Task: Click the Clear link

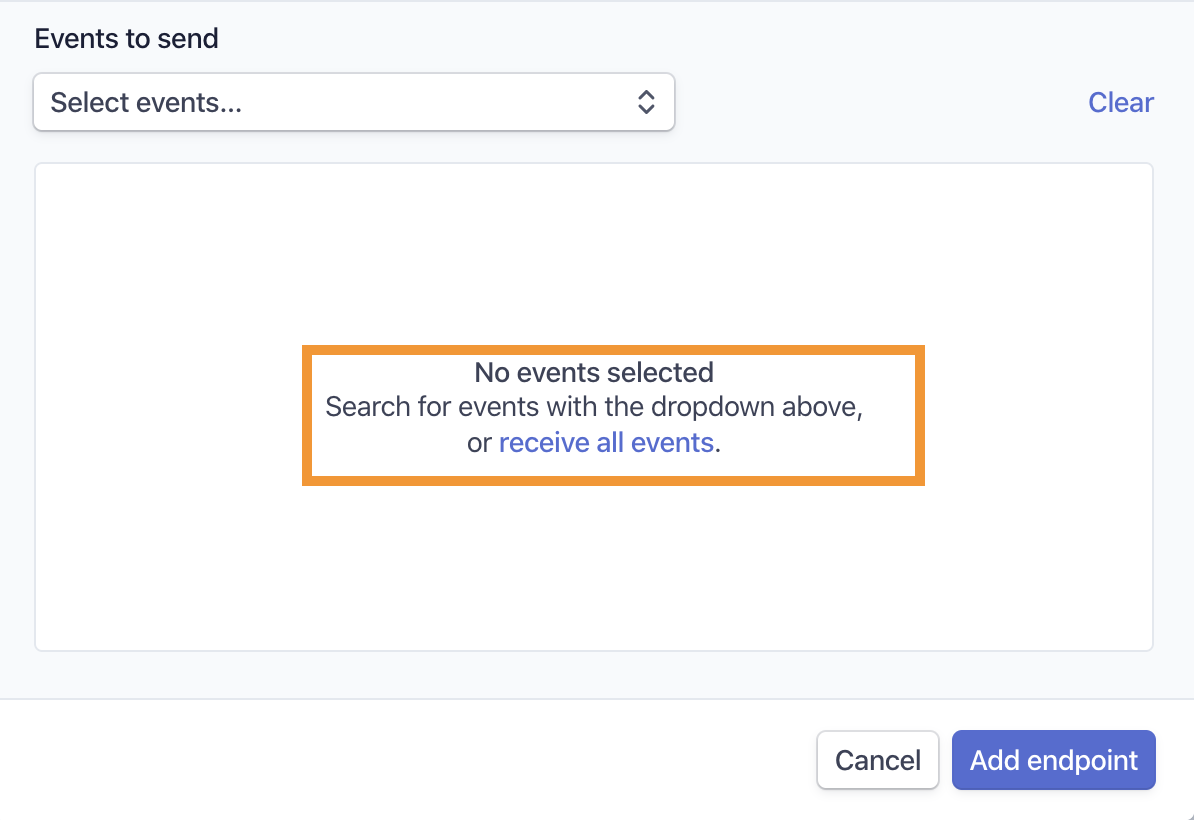Action: [1120, 102]
